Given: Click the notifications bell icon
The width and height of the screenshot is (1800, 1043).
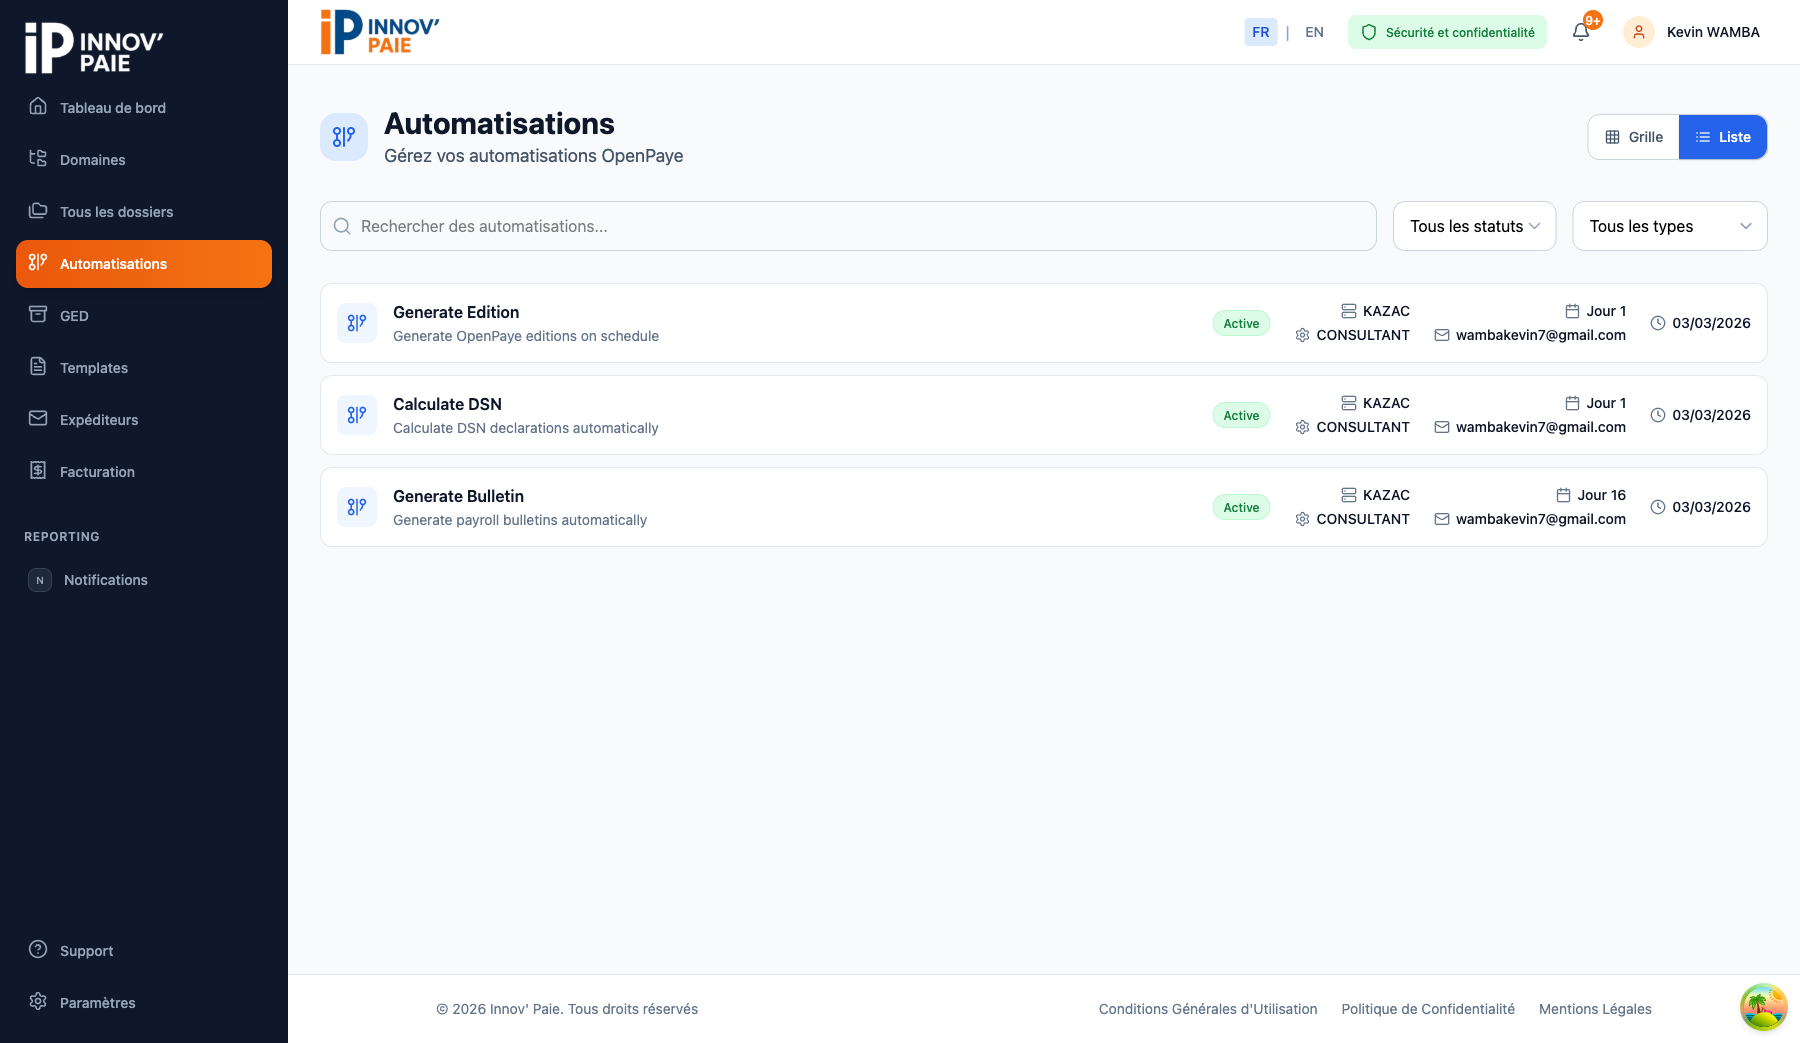Looking at the screenshot, I should (1580, 32).
